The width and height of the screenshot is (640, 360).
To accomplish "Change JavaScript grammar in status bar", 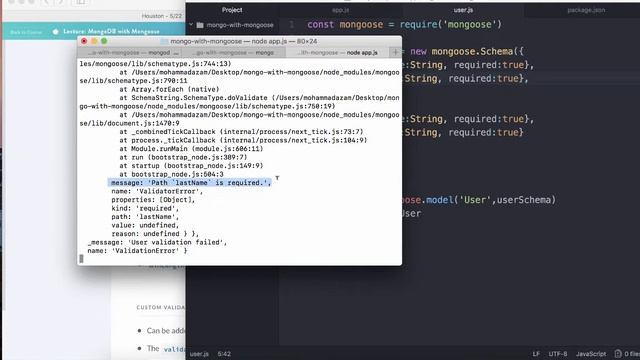I will pos(591,354).
